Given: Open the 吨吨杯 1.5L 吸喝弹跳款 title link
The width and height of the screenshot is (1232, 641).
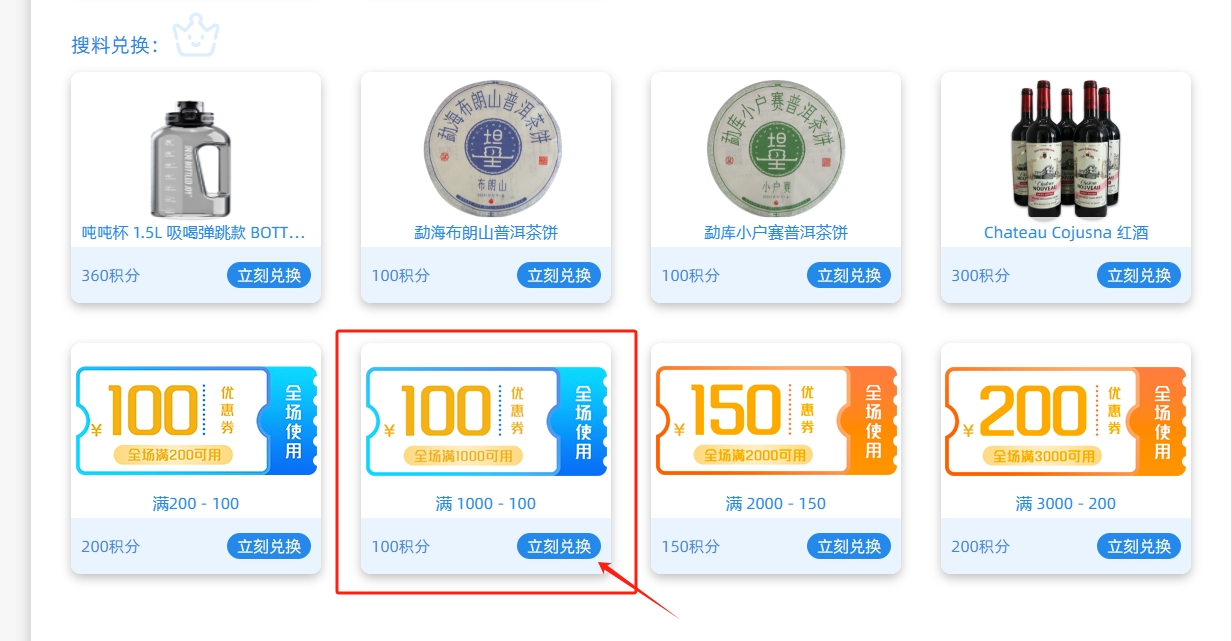Looking at the screenshot, I should pos(194,232).
